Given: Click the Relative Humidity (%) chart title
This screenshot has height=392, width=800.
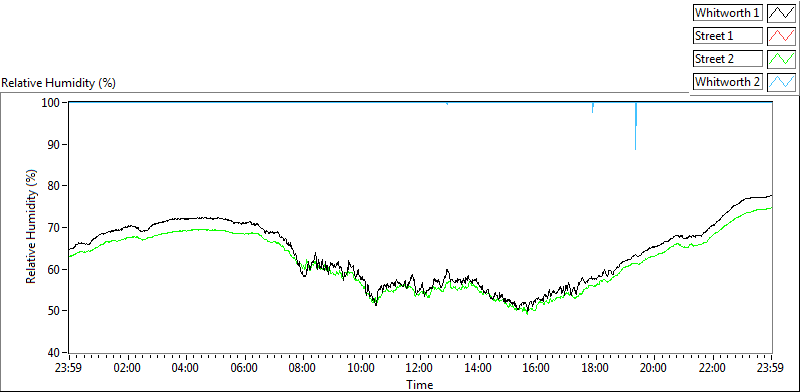Looking at the screenshot, I should (x=59, y=83).
